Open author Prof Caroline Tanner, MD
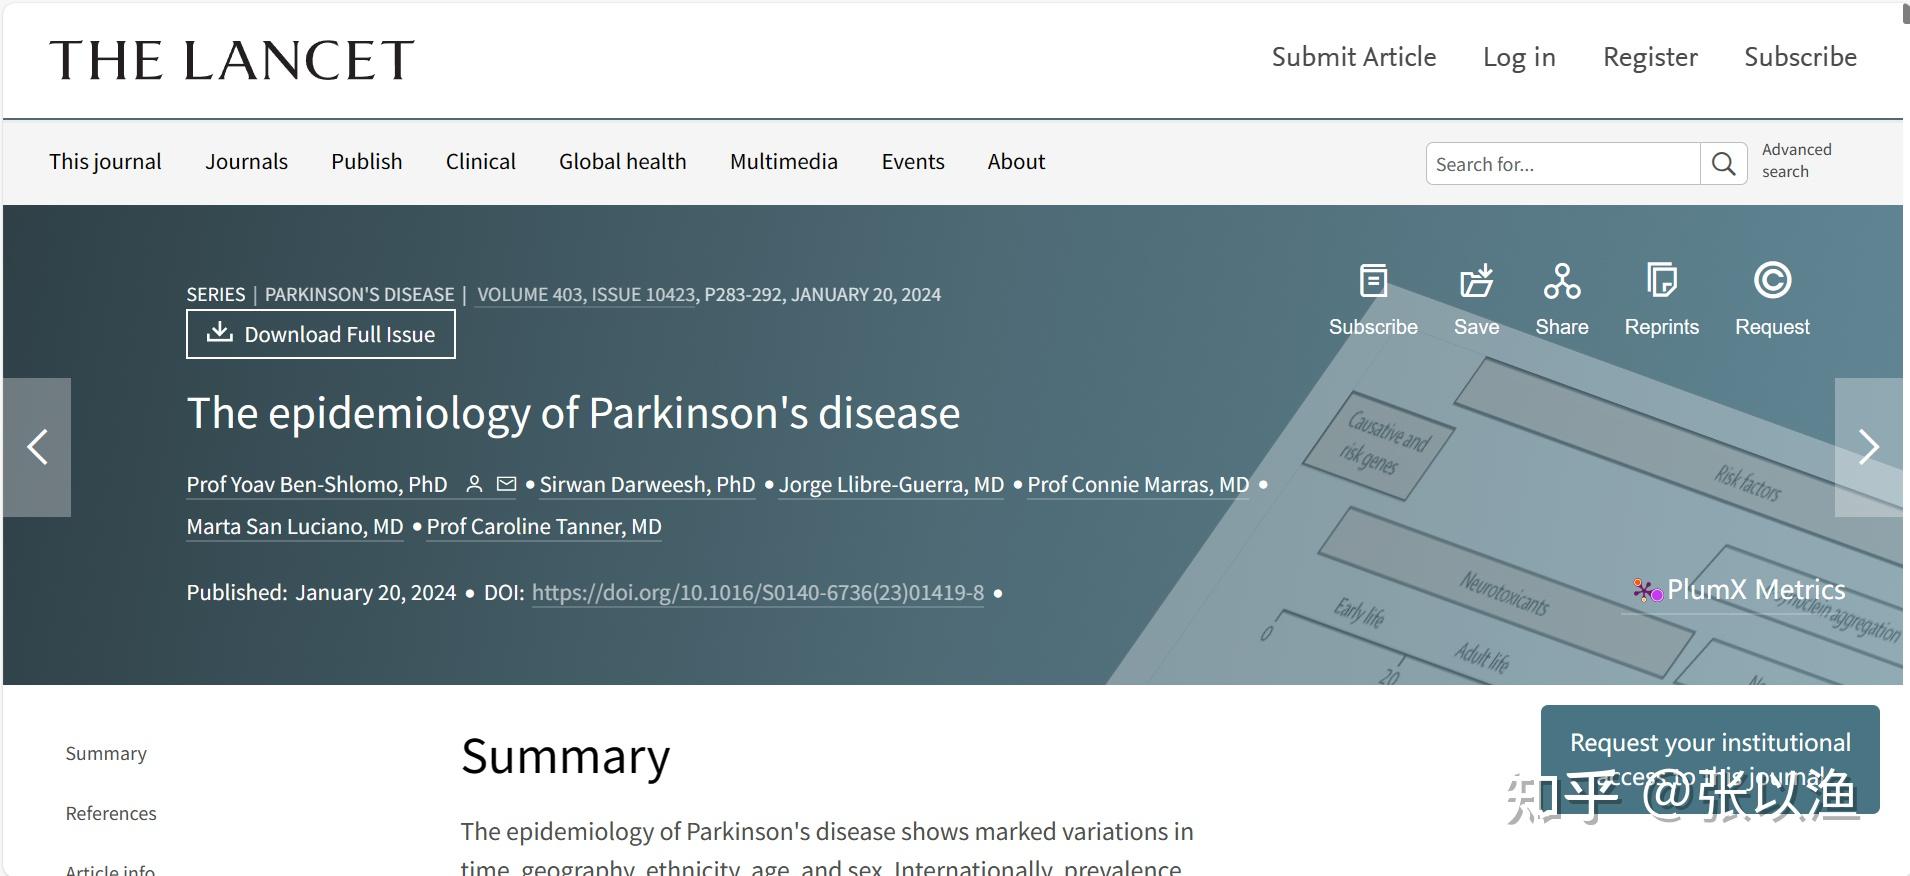The height and width of the screenshot is (876, 1910). 544,527
